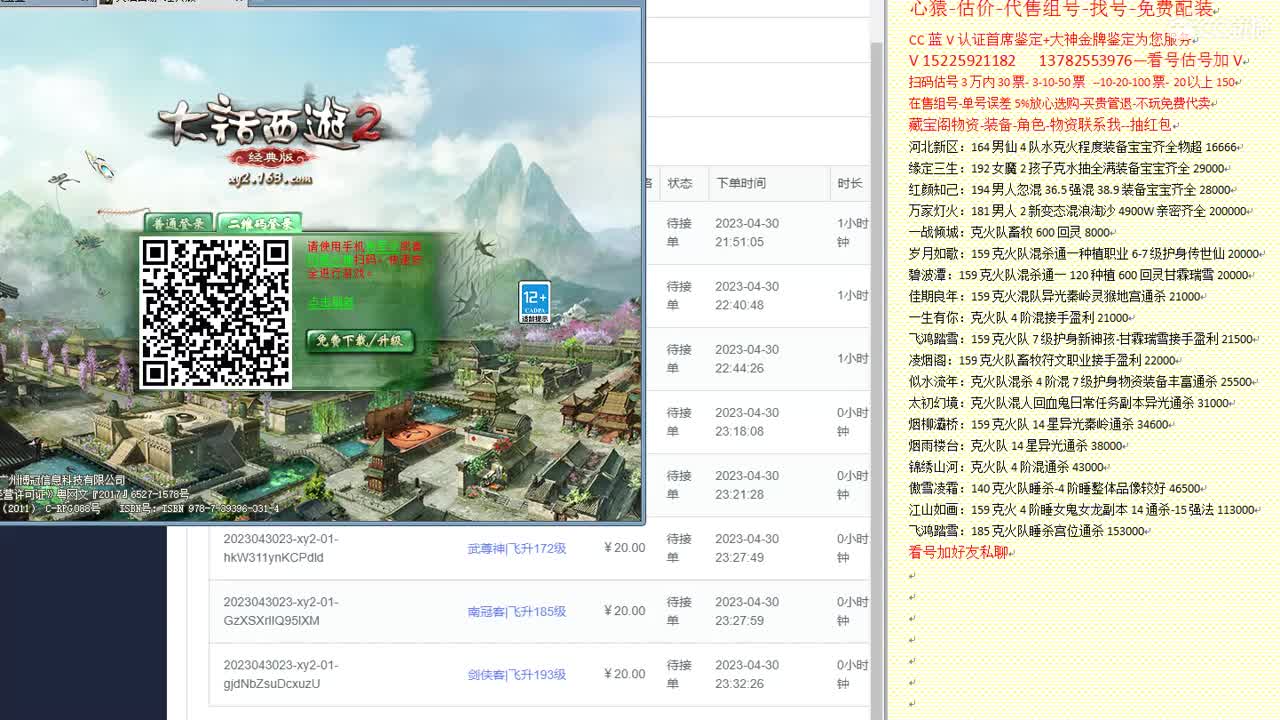This screenshot has height=720, width=1280.
Task: Open the 南冠客|飞升185级 link
Action: point(517,611)
